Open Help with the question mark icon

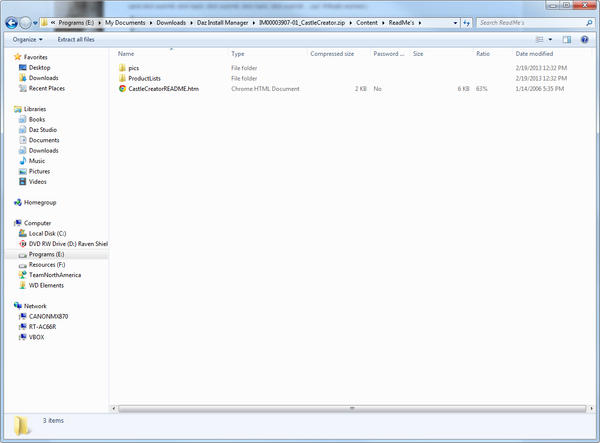(584, 39)
